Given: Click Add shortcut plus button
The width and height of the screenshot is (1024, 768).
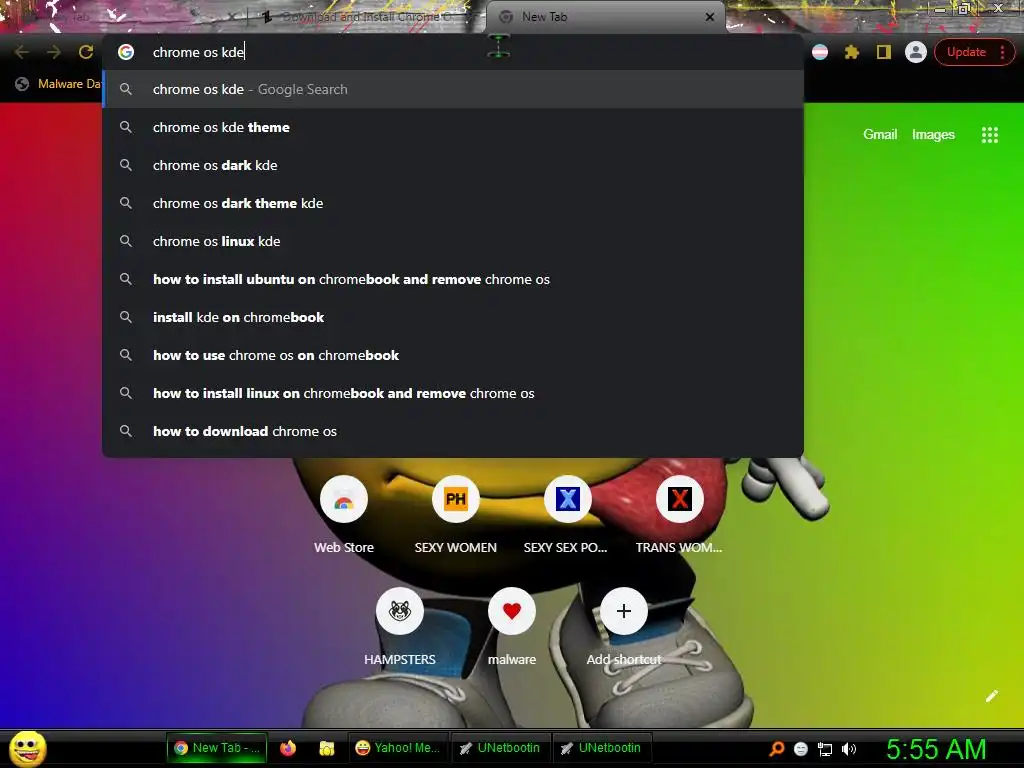Looking at the screenshot, I should coord(624,611).
